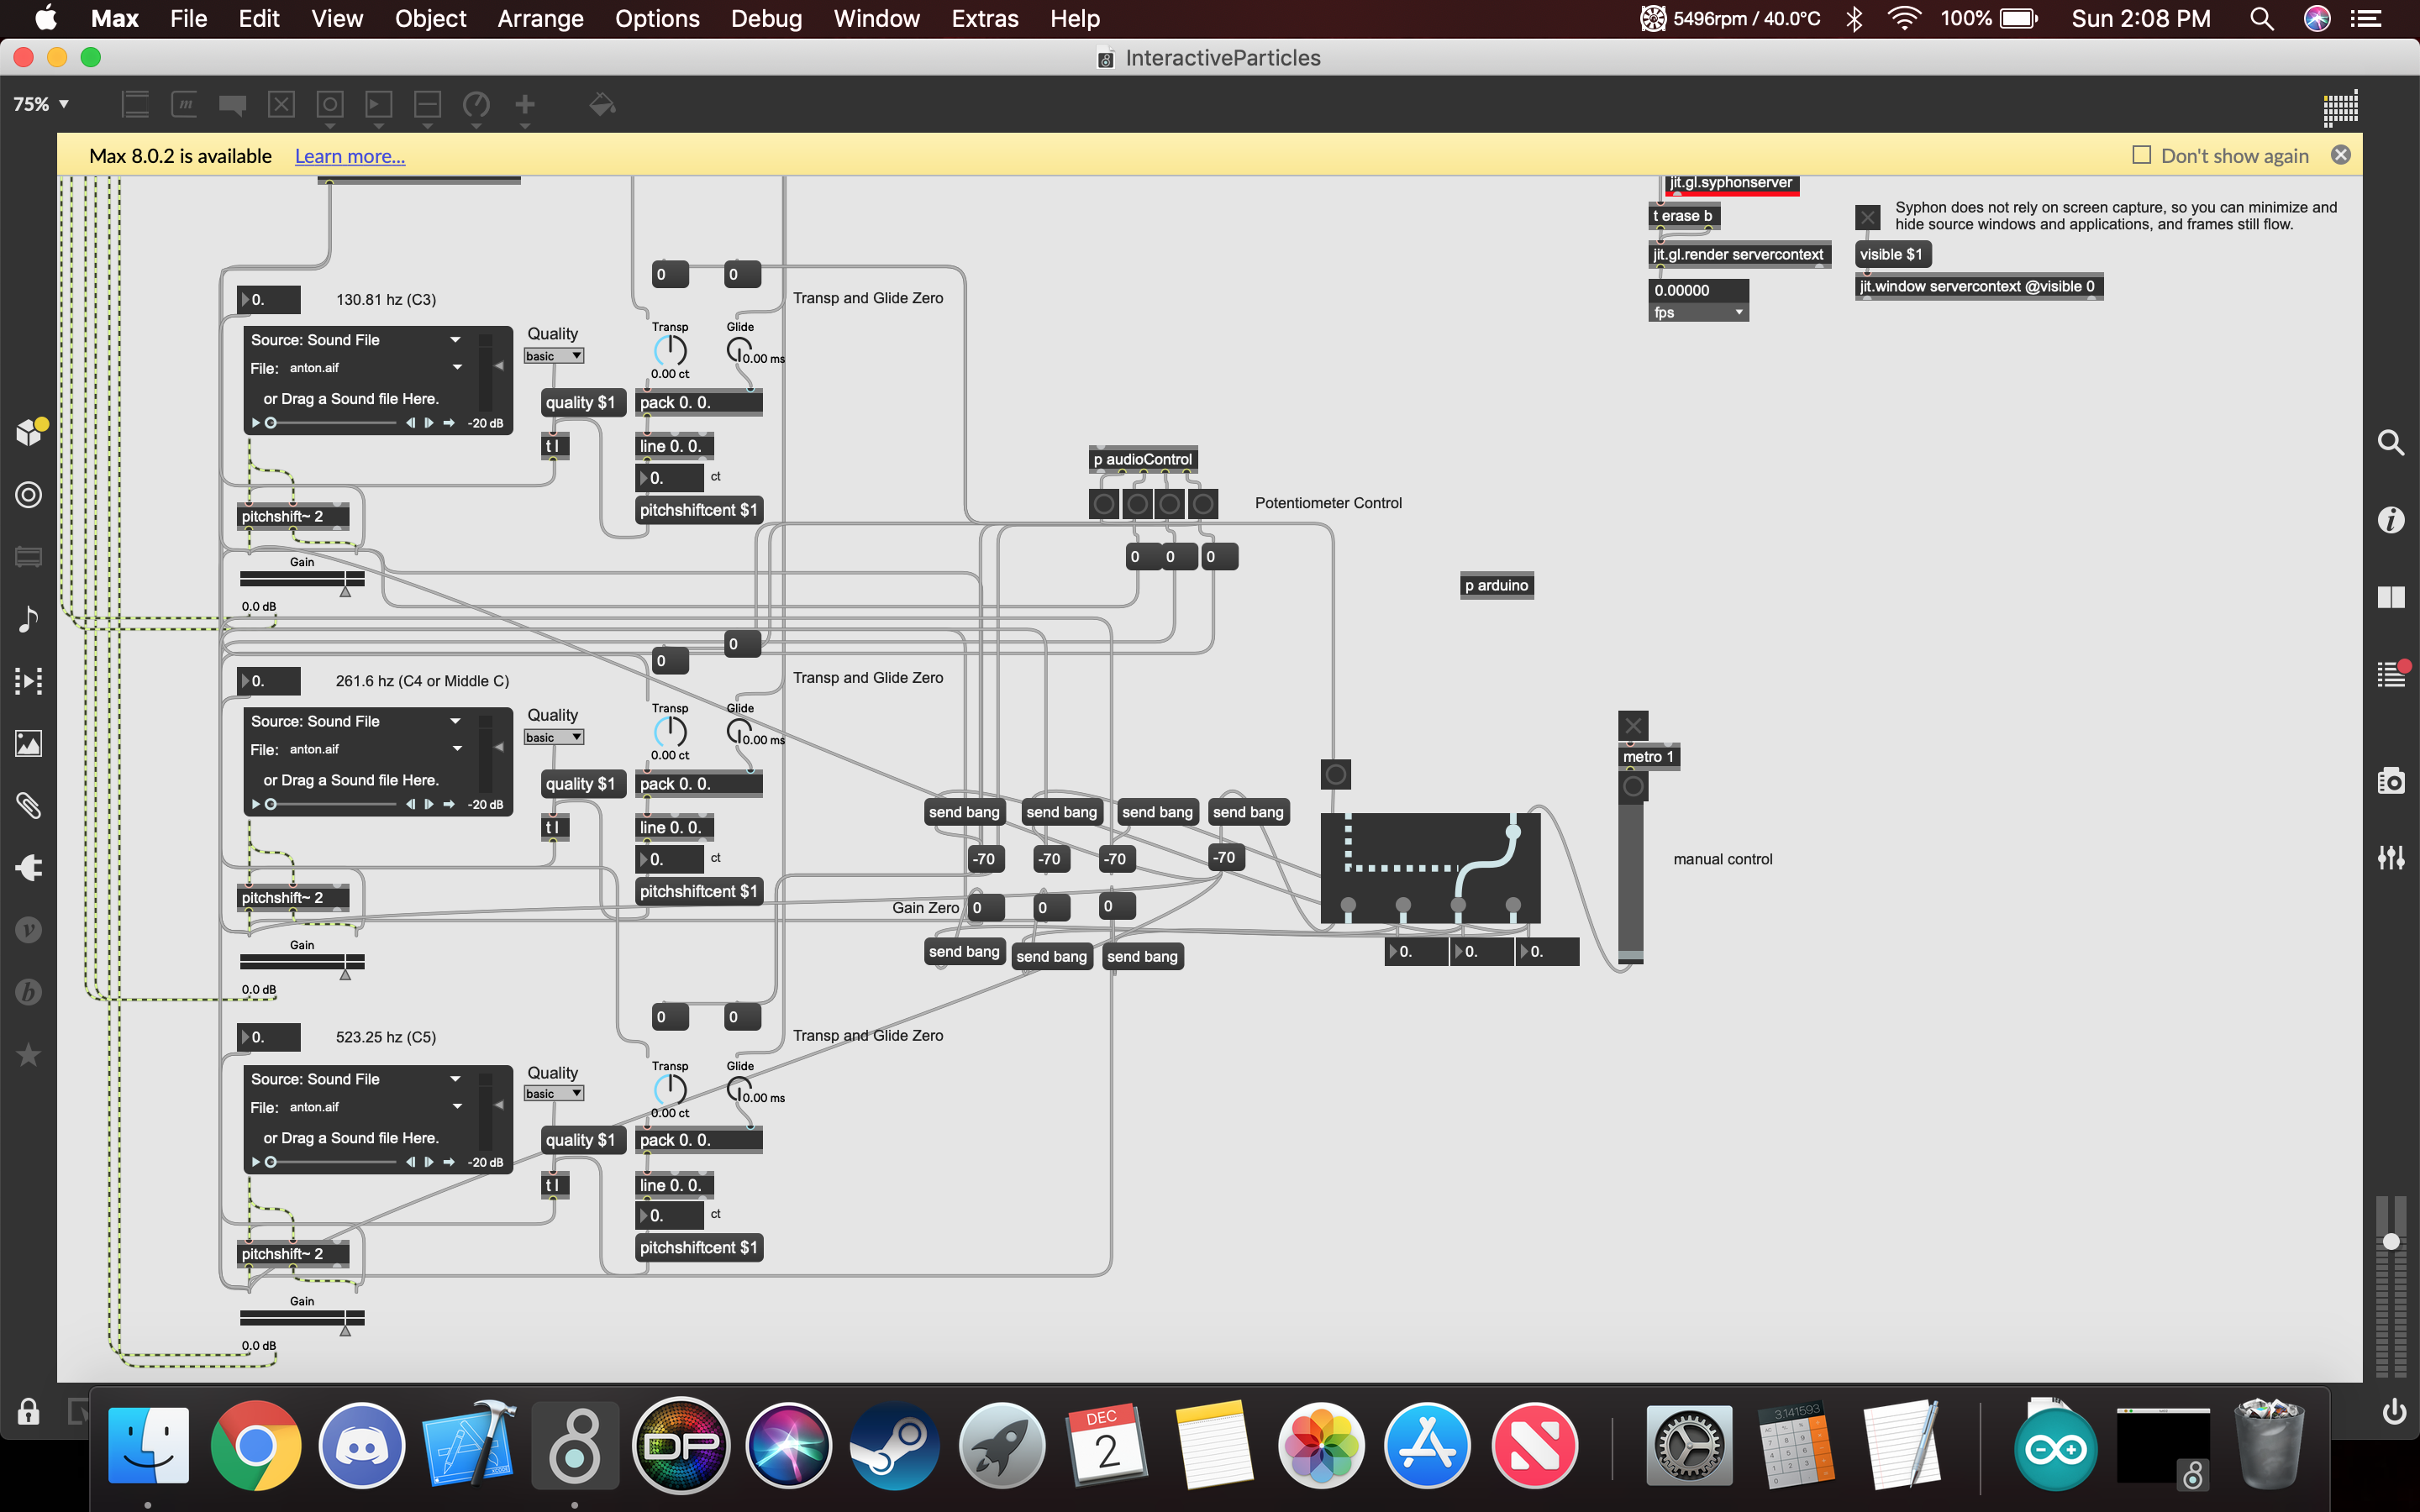Open the 75% zoom dropdown
The image size is (2420, 1512).
tap(41, 104)
